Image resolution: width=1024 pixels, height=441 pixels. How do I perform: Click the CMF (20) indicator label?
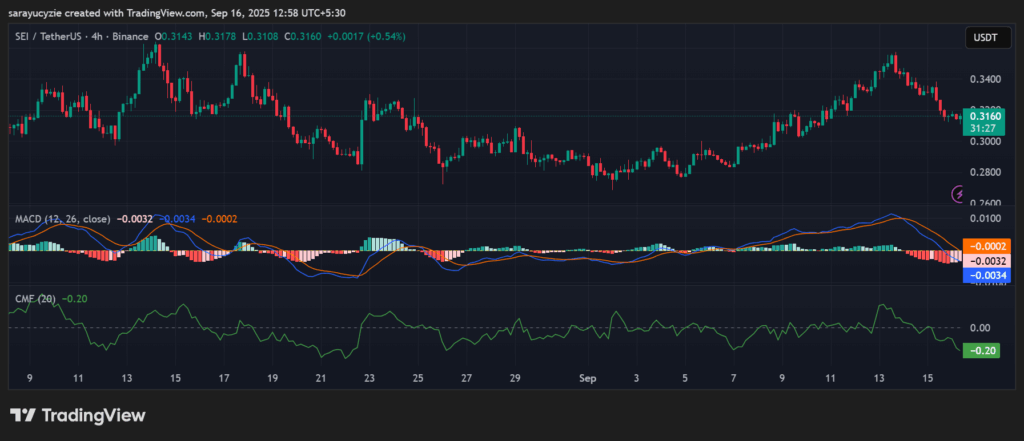click(x=35, y=299)
